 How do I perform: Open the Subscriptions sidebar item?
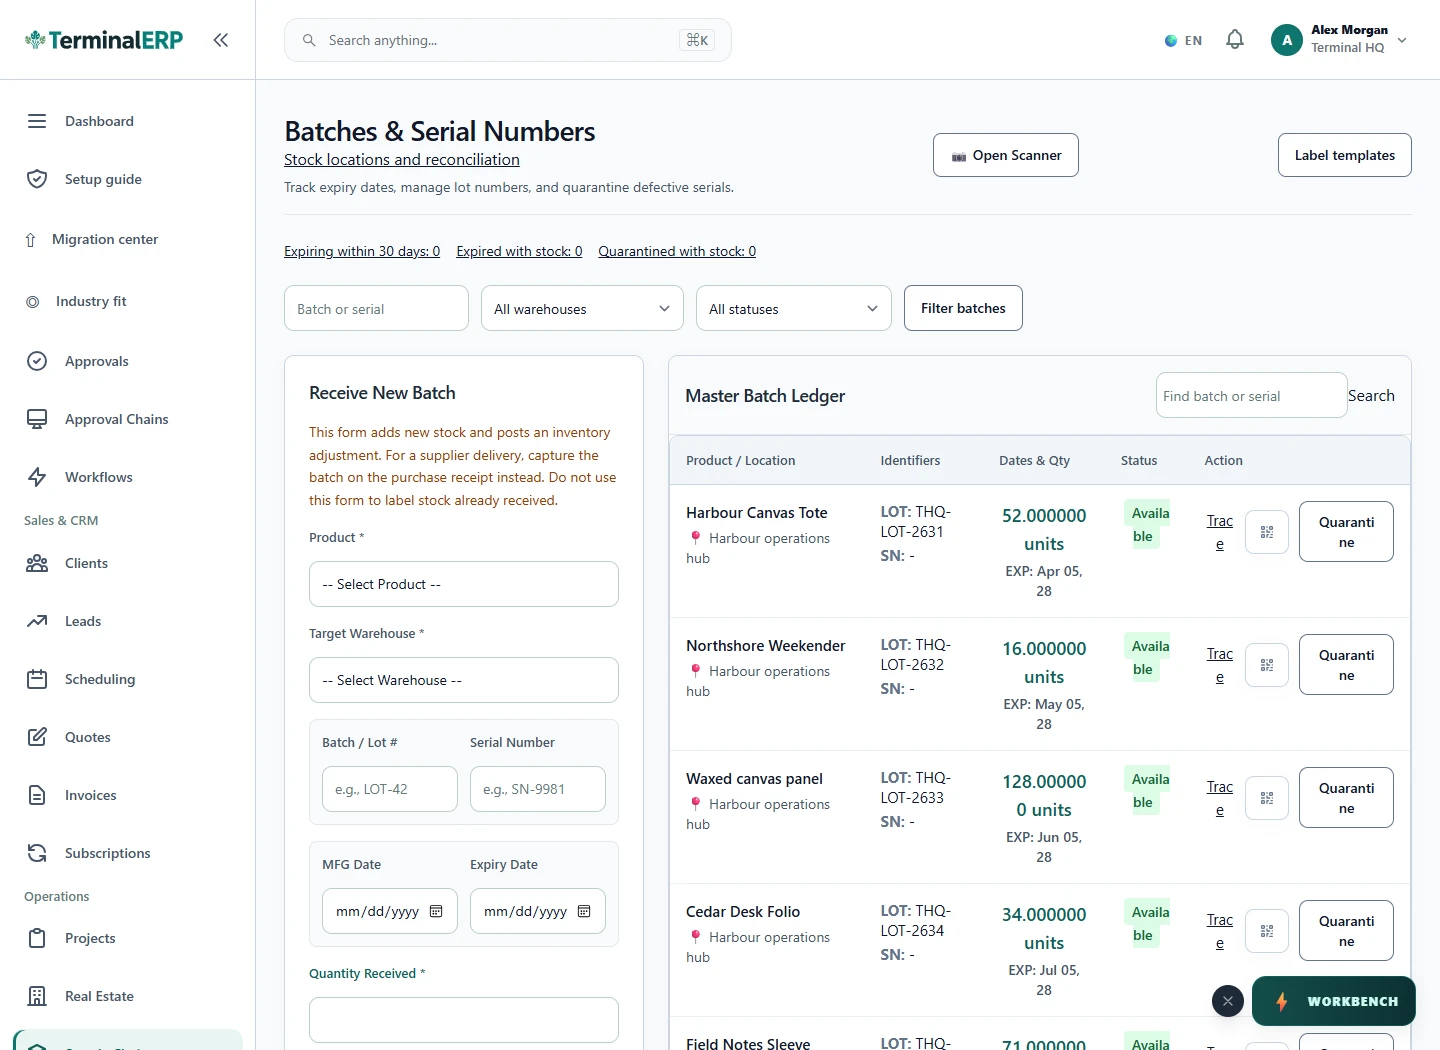[107, 853]
